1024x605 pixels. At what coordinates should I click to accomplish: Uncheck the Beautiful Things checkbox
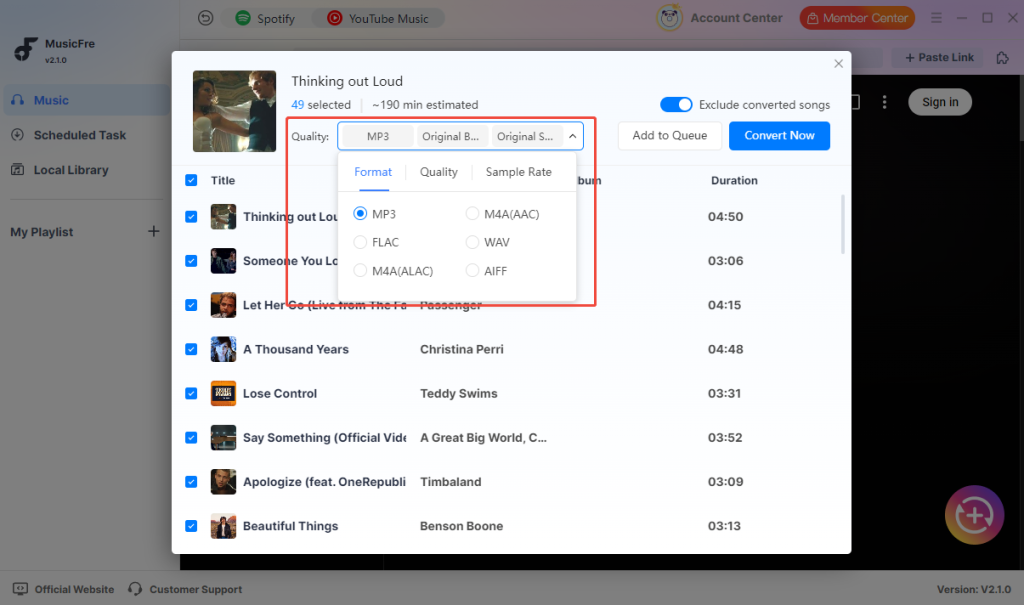(x=191, y=526)
